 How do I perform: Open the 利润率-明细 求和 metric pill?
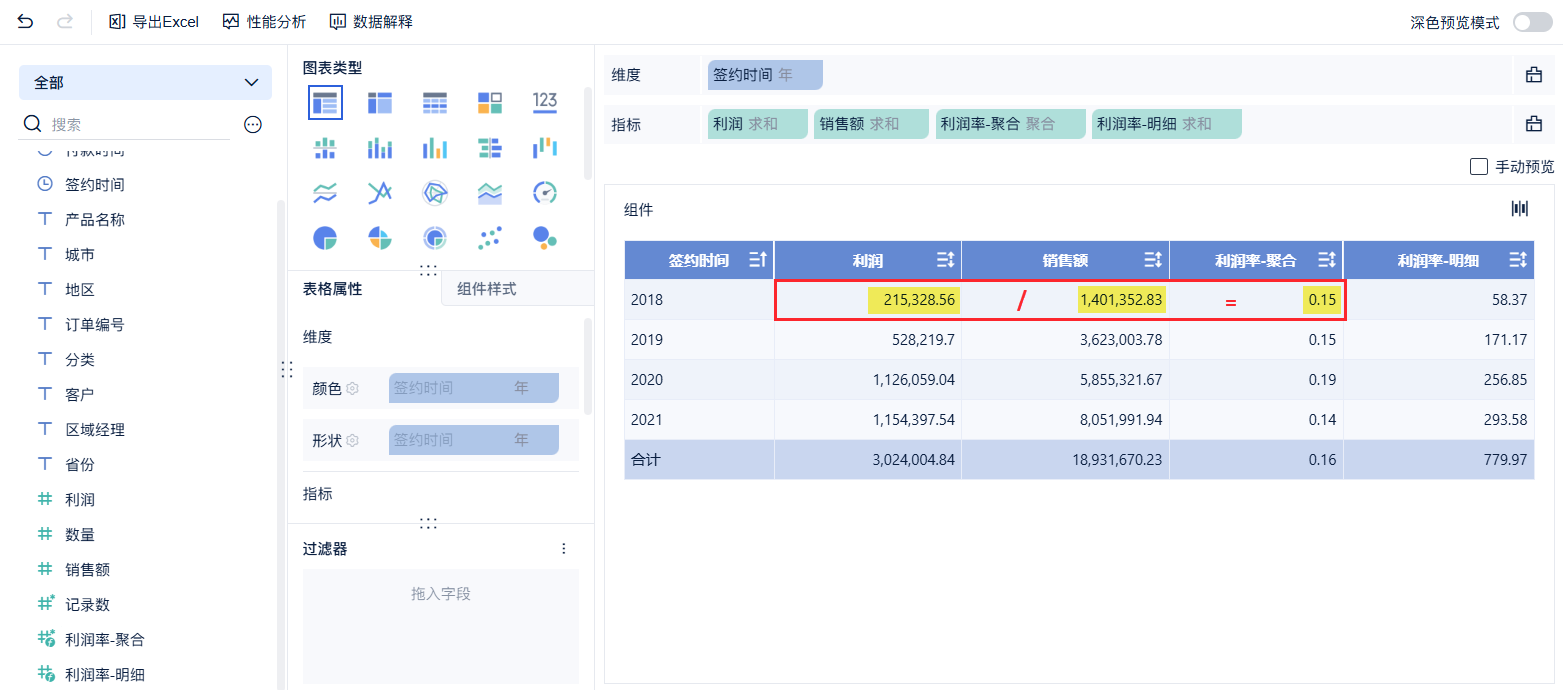1167,124
